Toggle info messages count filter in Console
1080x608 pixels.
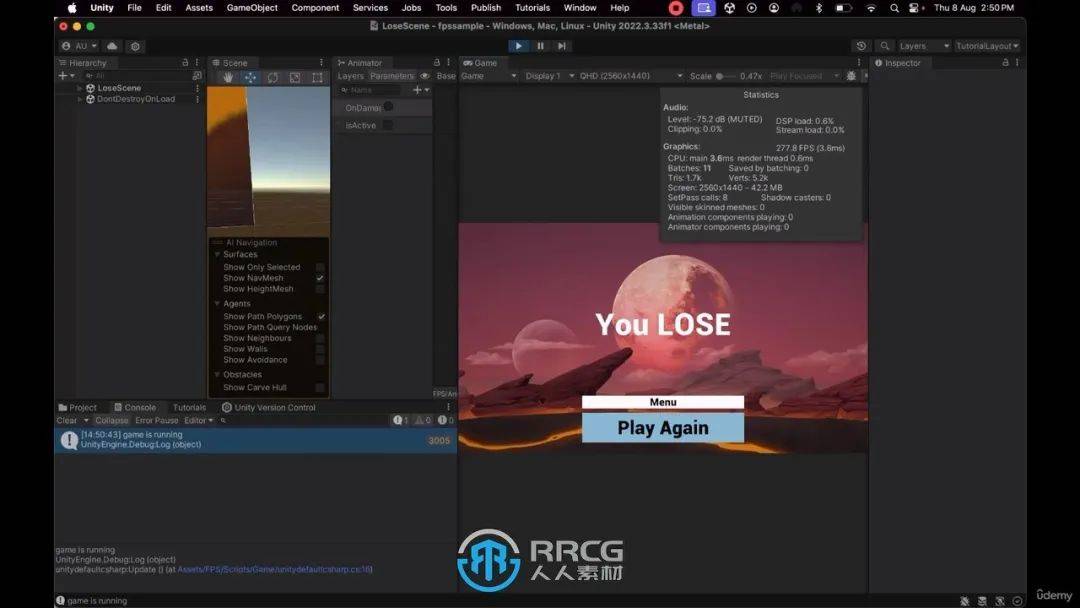pyautogui.click(x=400, y=420)
